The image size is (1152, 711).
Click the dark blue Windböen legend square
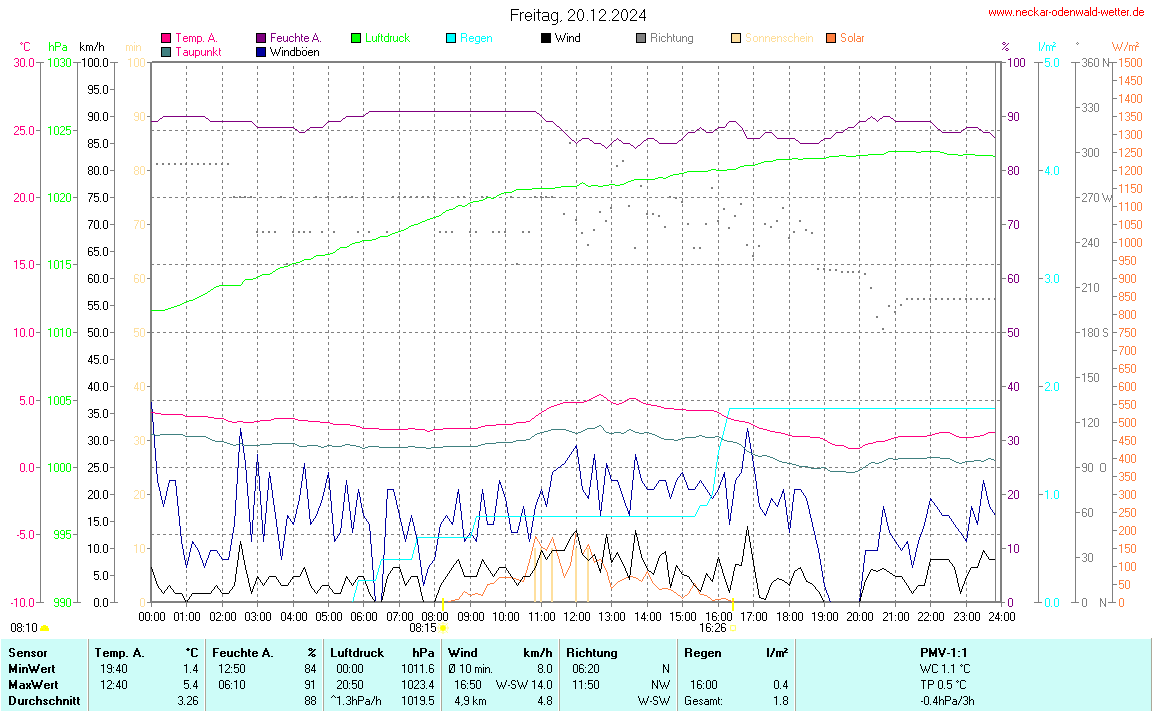(x=262, y=51)
